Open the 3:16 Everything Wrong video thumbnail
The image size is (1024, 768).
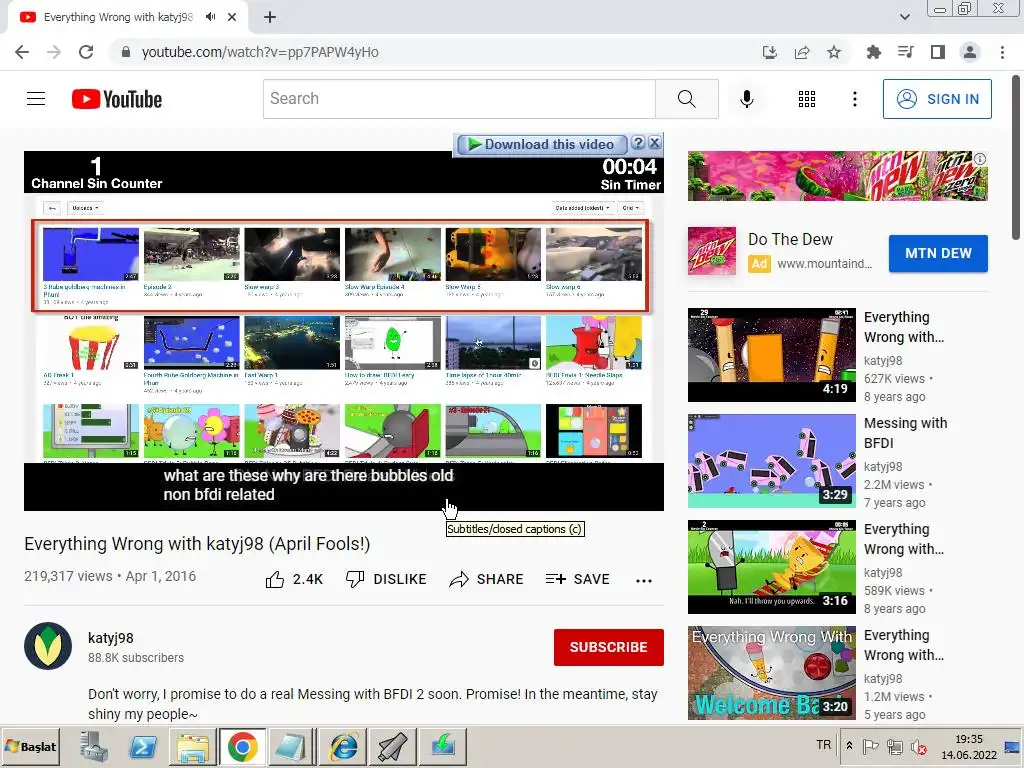(771, 567)
